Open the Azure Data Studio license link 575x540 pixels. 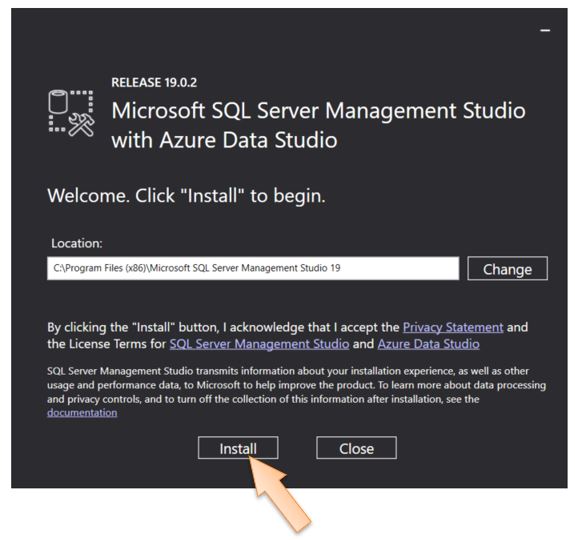coord(428,344)
